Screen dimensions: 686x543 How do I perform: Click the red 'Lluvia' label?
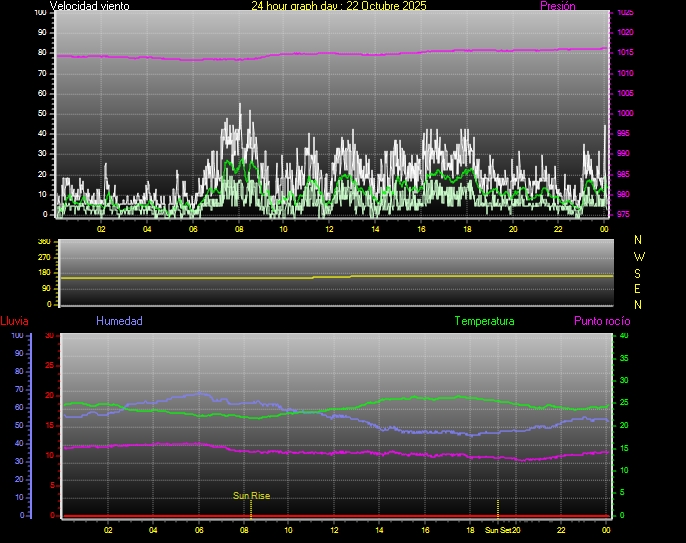coord(14,321)
